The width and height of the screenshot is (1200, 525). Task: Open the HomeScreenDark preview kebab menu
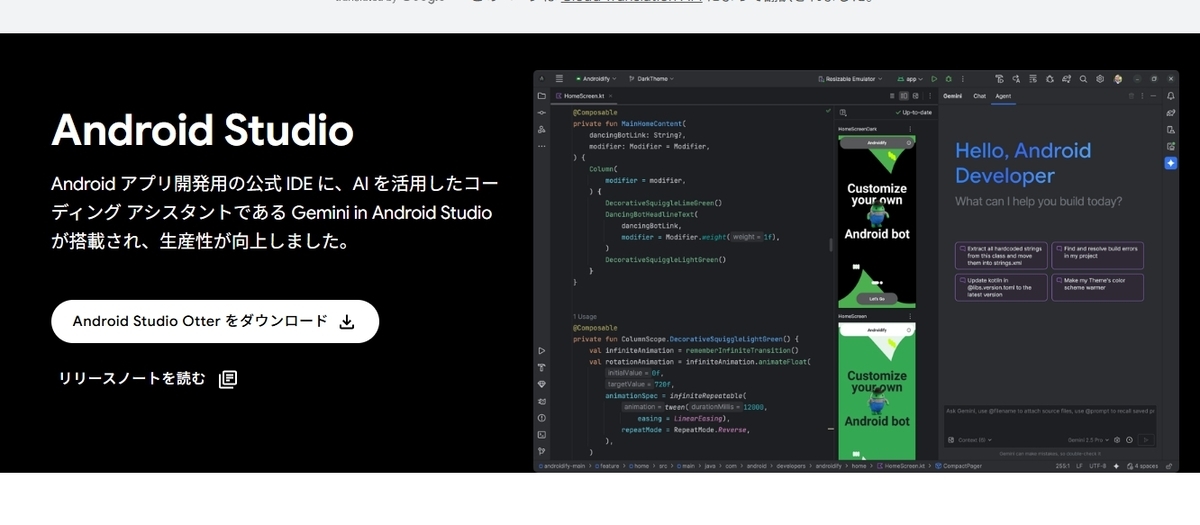tap(910, 129)
